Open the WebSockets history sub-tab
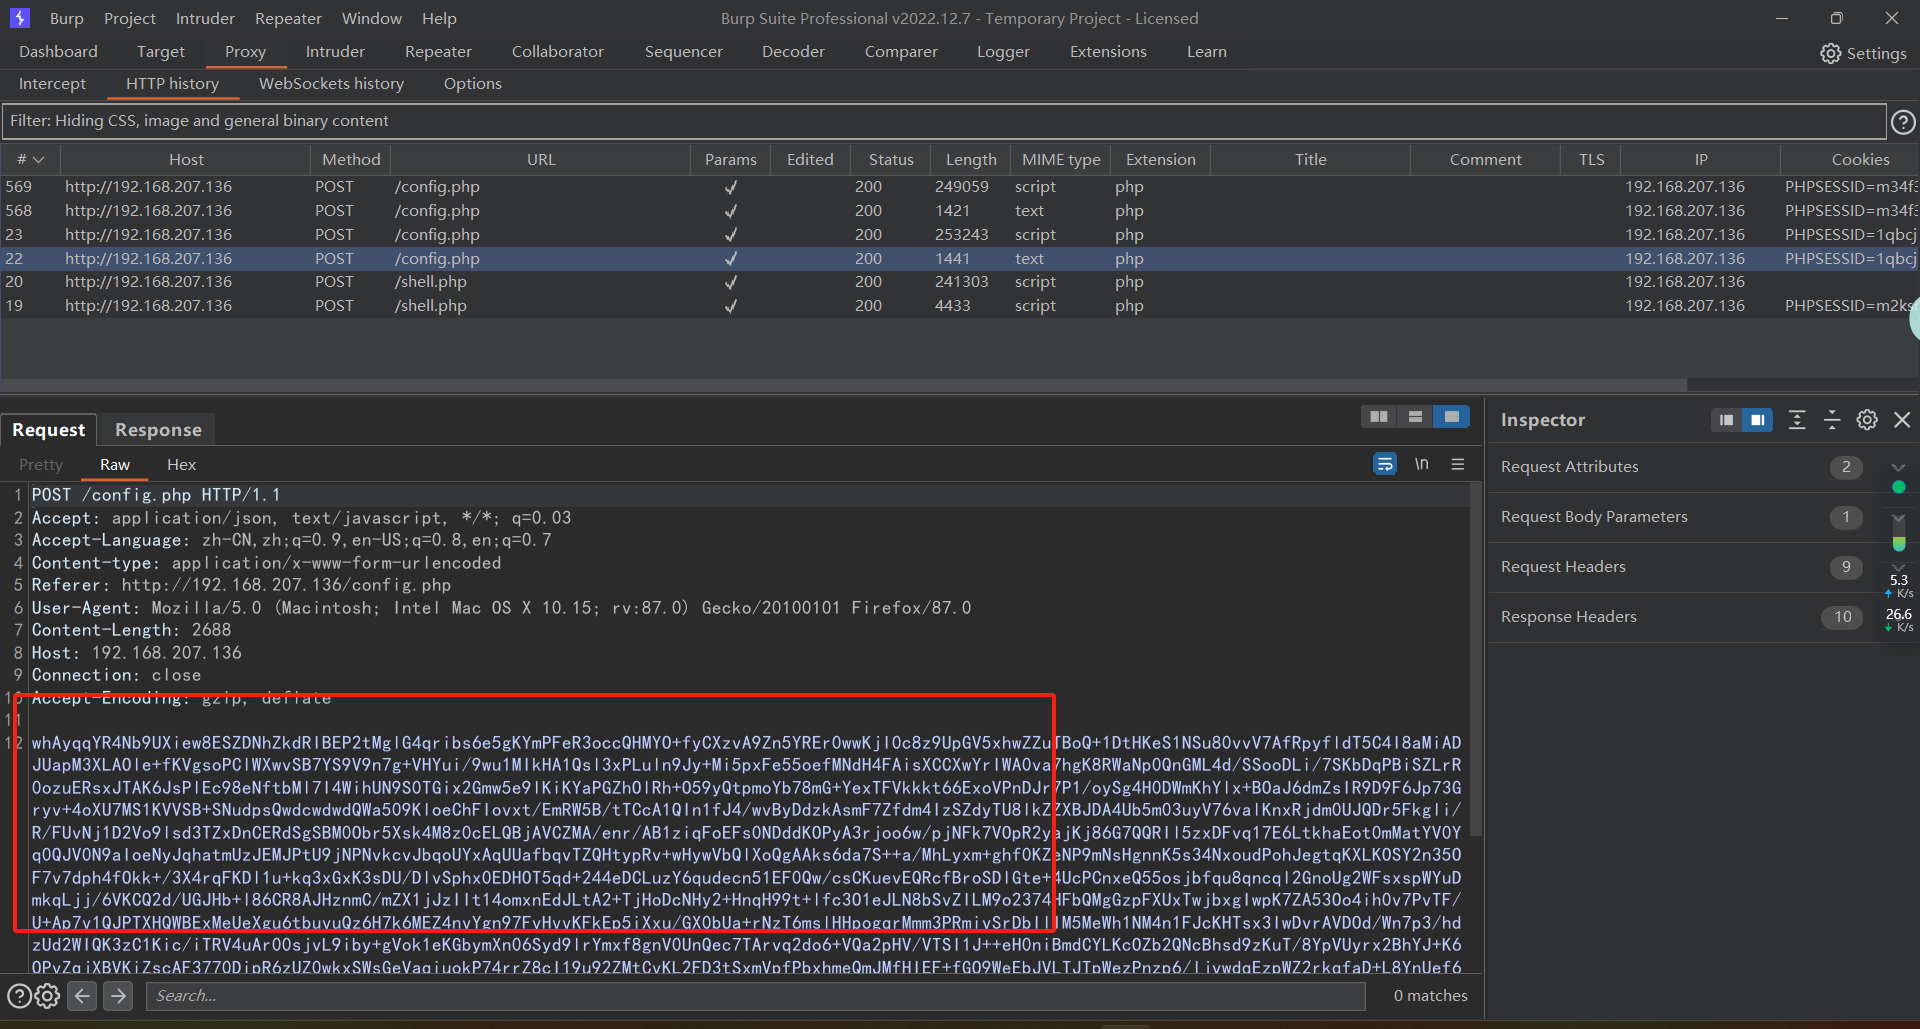The height and width of the screenshot is (1029, 1920). click(331, 84)
